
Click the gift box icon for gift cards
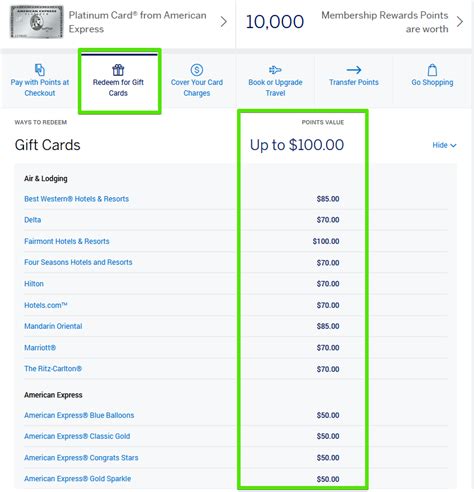[118, 70]
